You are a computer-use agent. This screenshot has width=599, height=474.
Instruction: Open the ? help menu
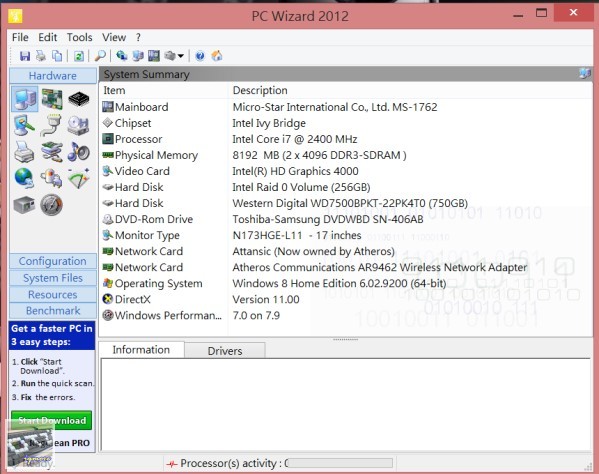[x=138, y=37]
